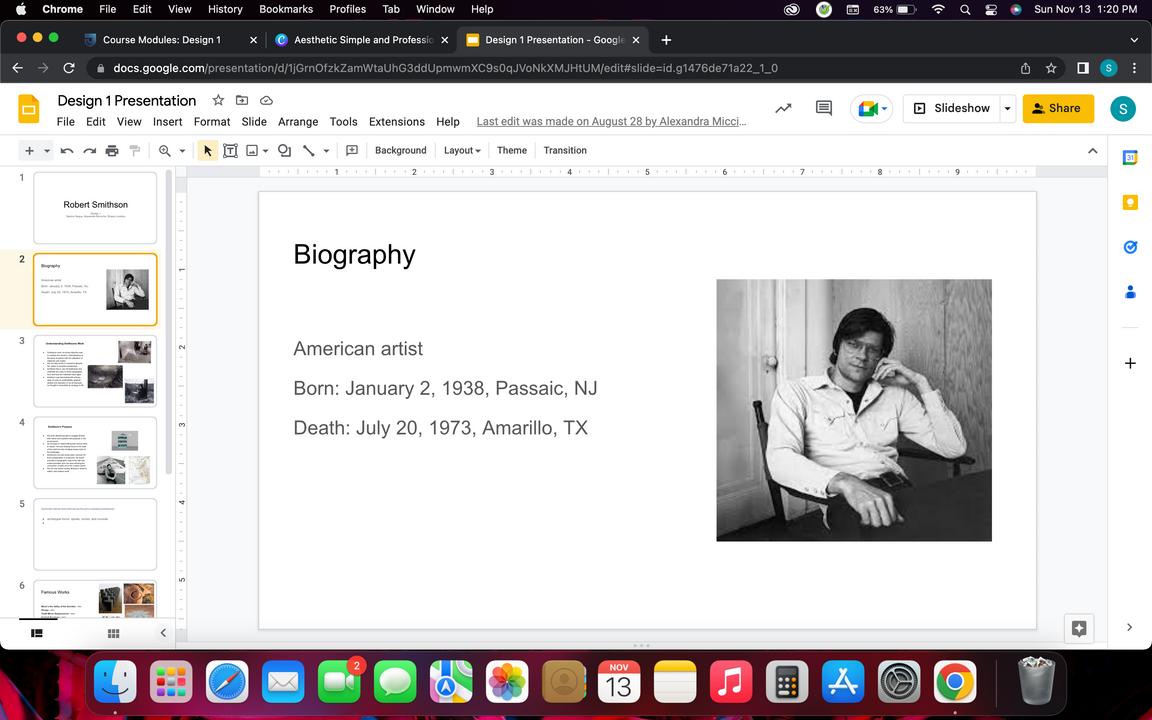Open Google Keep in side panel

(1130, 202)
